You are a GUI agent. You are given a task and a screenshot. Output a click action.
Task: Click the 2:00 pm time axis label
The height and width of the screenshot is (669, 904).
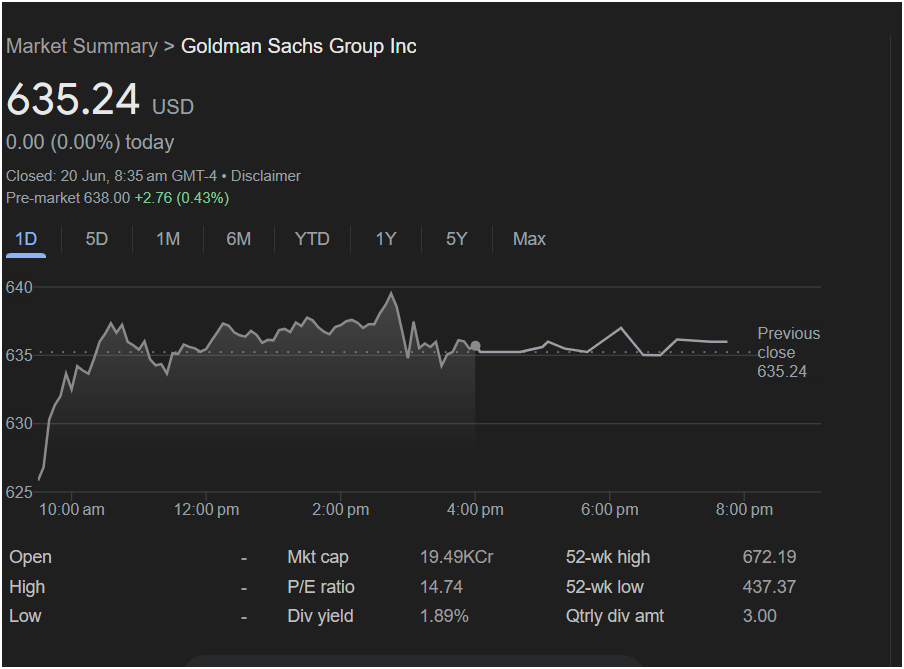tap(341, 510)
